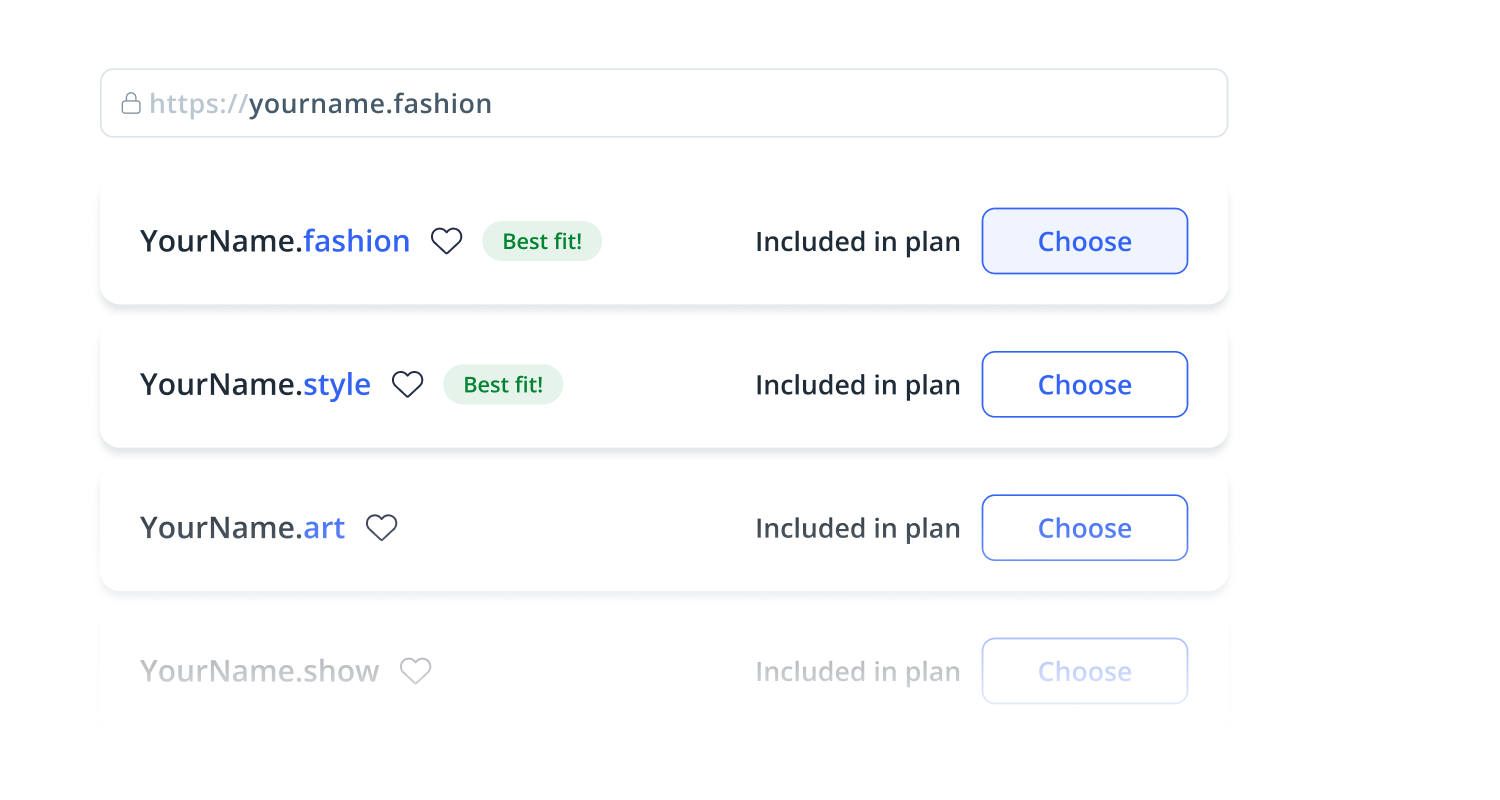Click the YourName.style domain name
The height and width of the screenshot is (800, 1500).
[x=255, y=383]
